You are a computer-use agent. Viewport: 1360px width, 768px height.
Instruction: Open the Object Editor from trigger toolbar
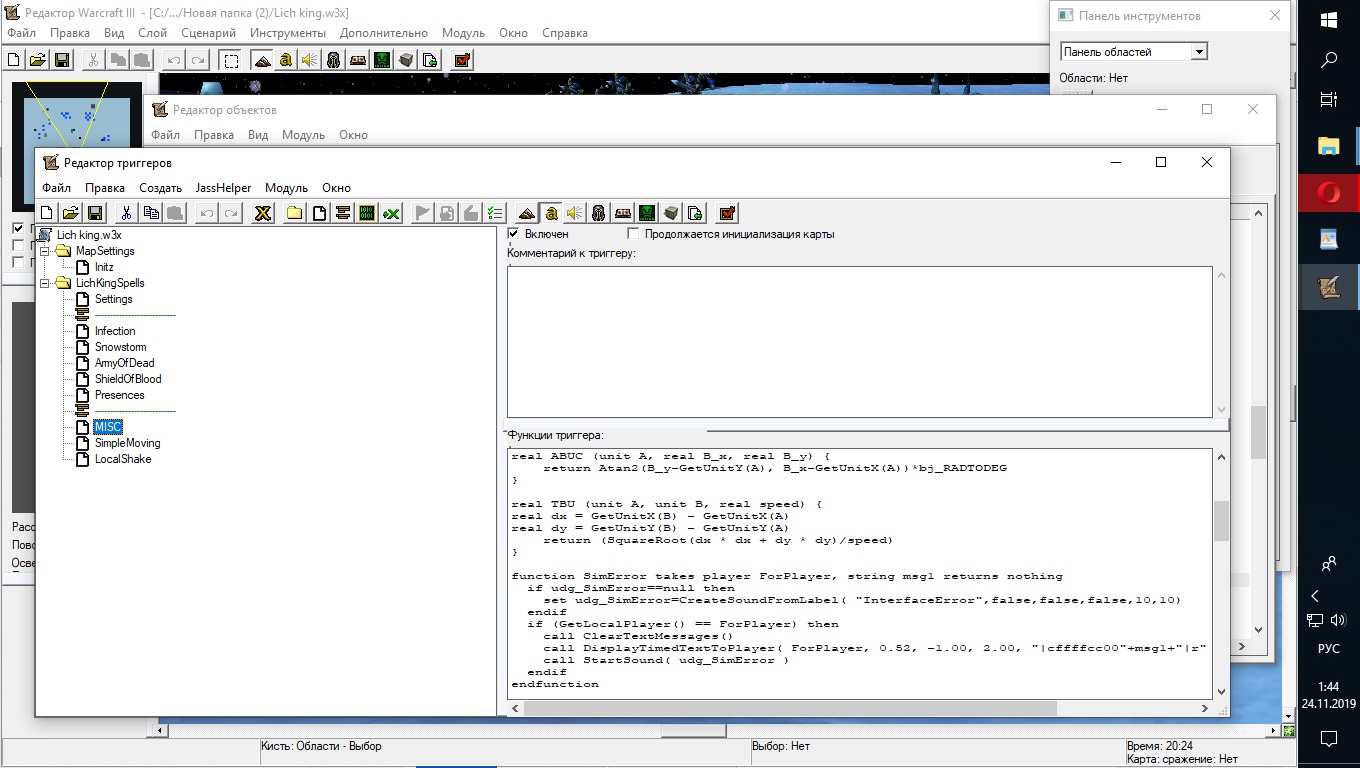pyautogui.click(x=598, y=213)
